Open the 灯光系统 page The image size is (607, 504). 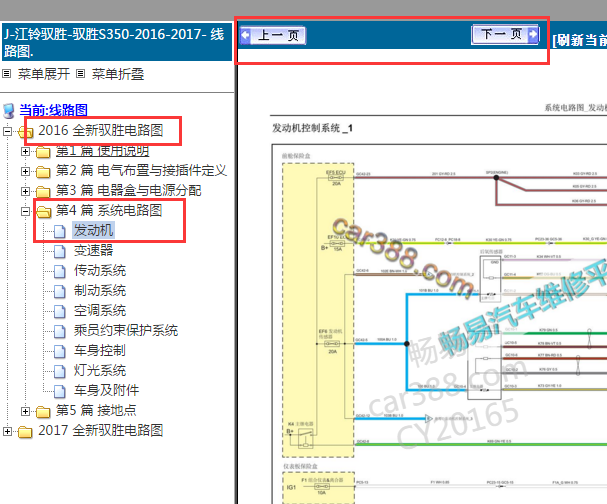pyautogui.click(x=100, y=370)
